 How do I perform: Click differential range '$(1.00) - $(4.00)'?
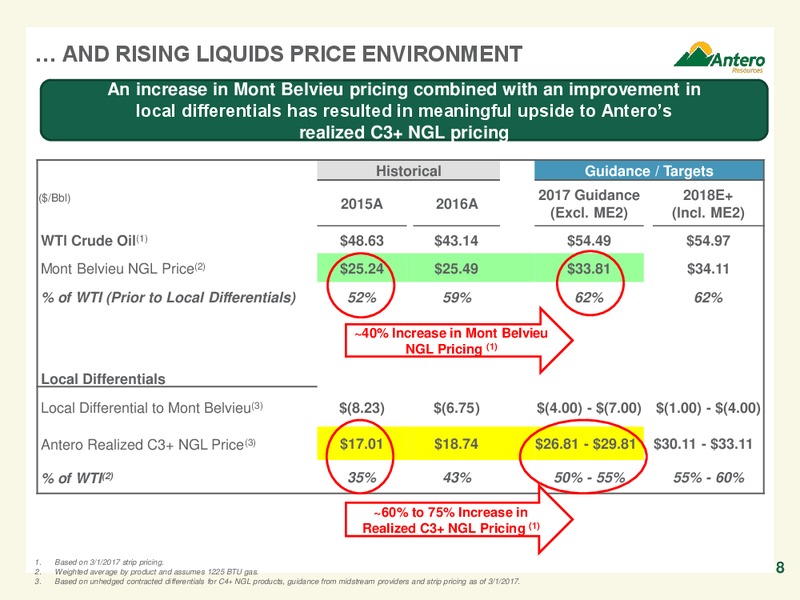pyautogui.click(x=708, y=408)
